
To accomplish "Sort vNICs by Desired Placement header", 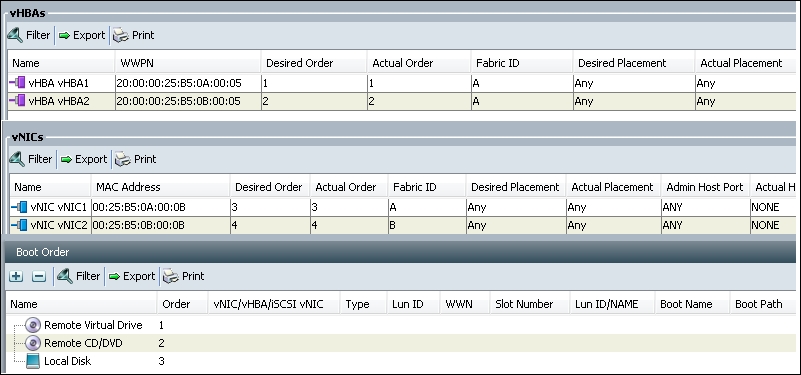I will click(516, 188).
